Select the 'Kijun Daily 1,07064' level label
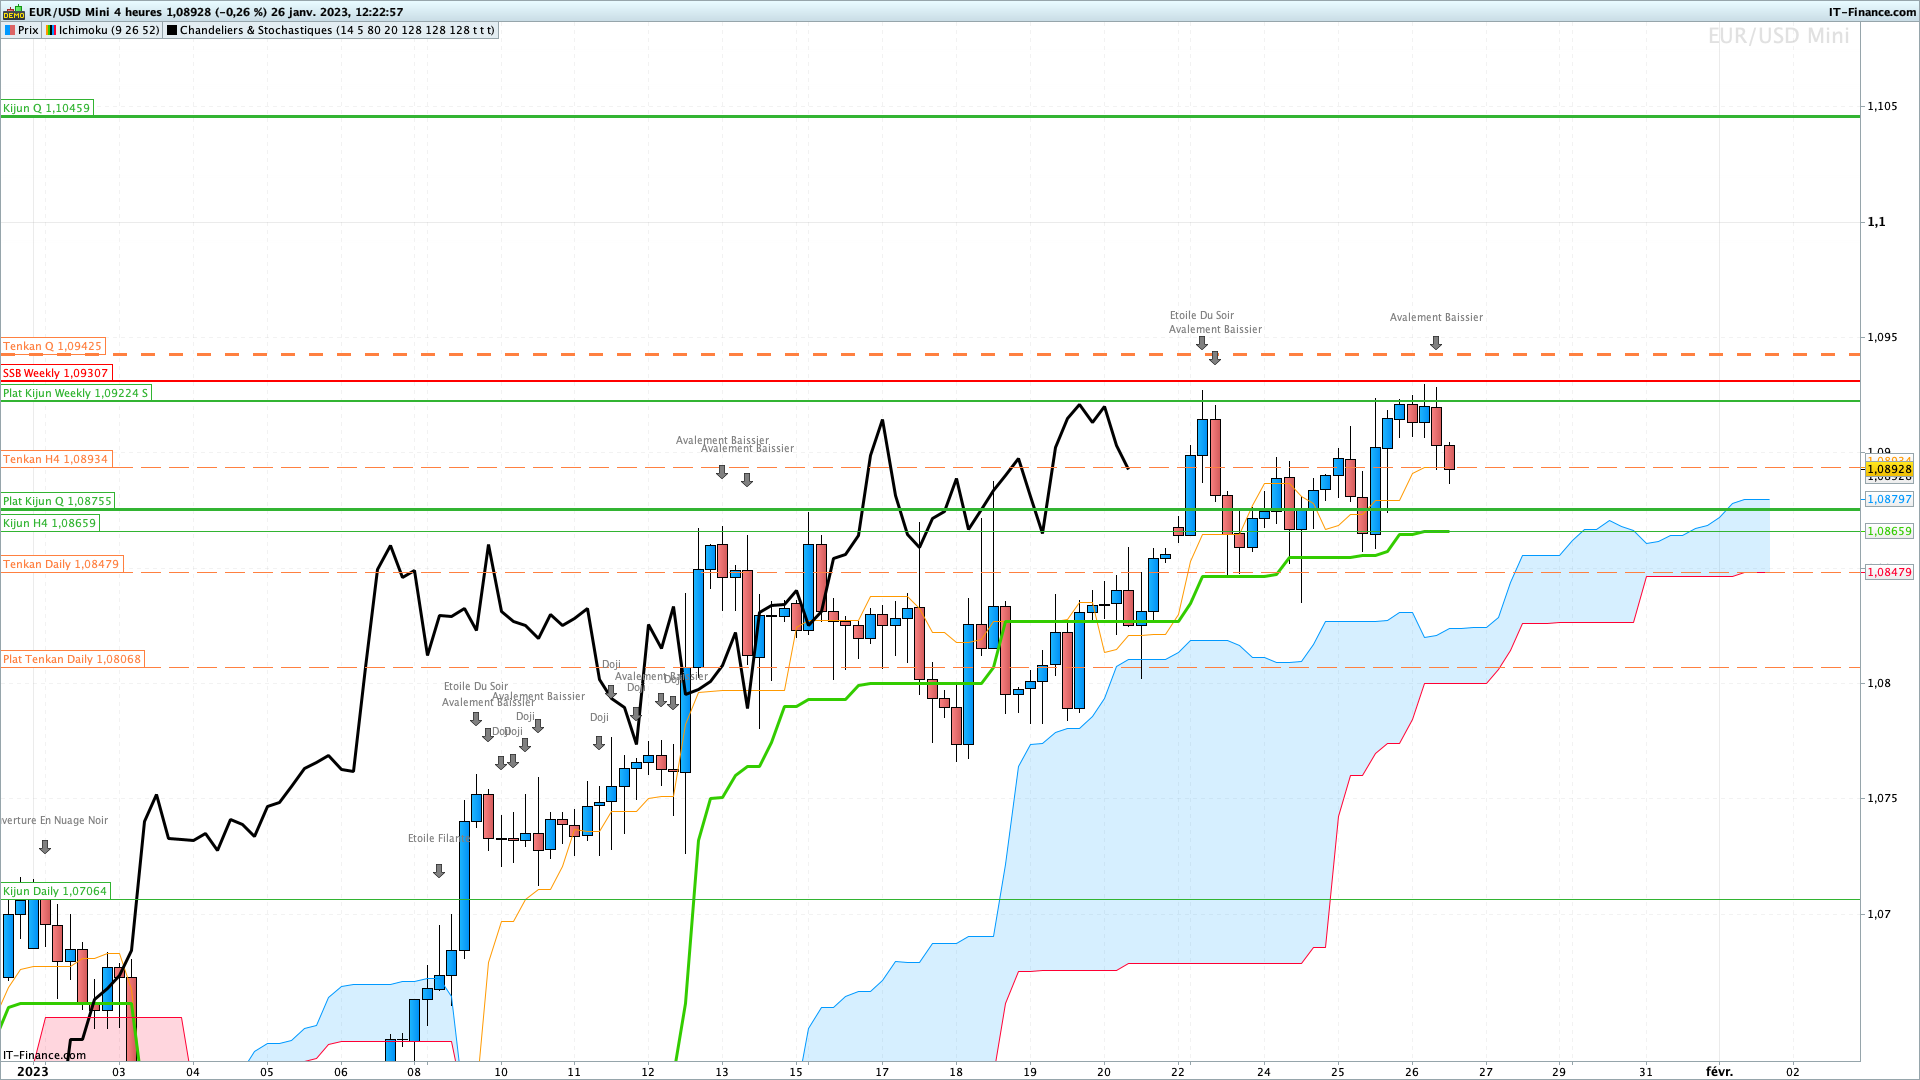This screenshot has height=1080, width=1920. click(x=55, y=891)
